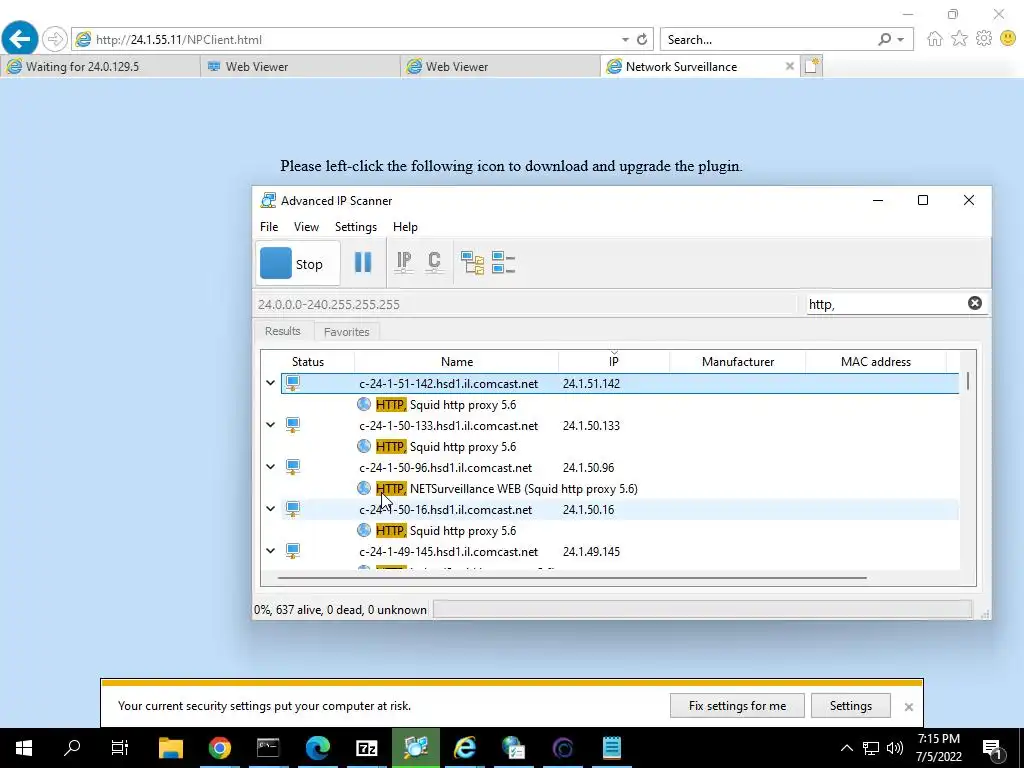Collapse the 24.1.50.96 host row
Image resolution: width=1024 pixels, height=768 pixels.
point(270,466)
